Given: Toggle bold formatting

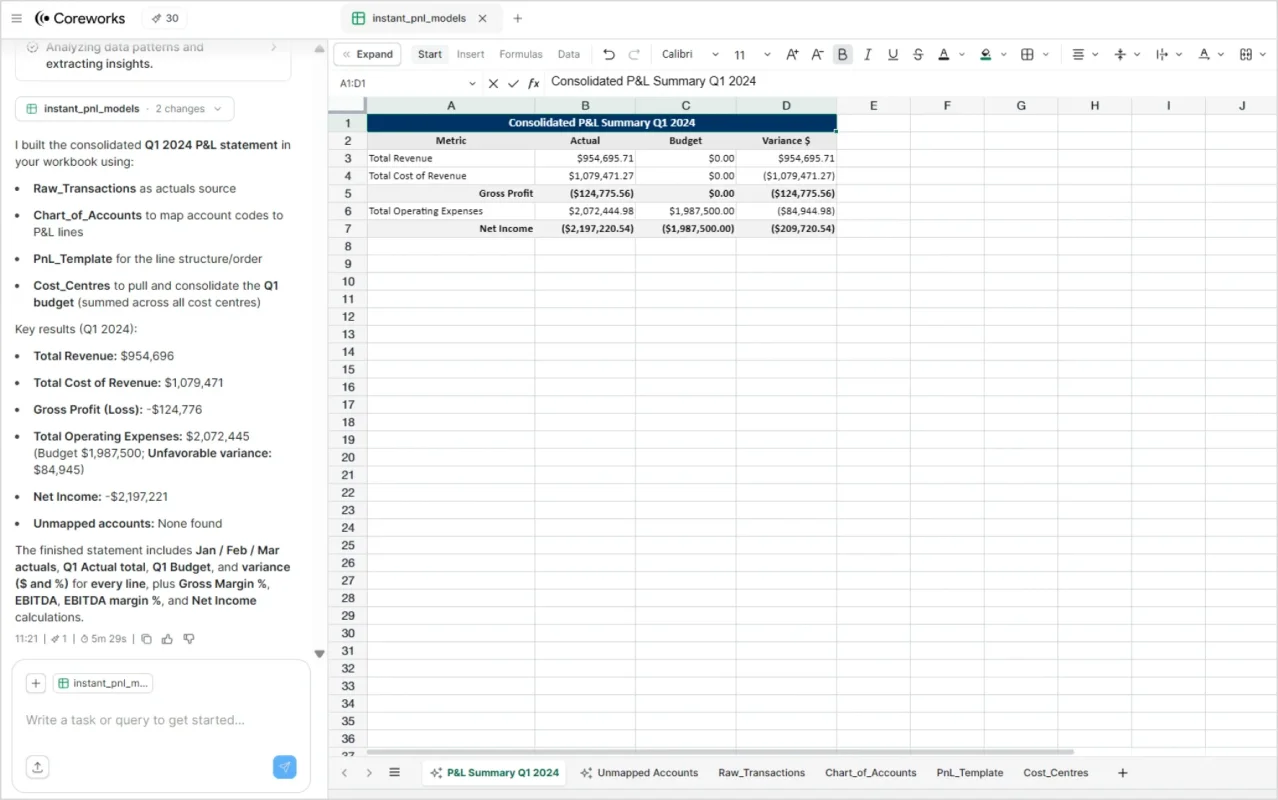Looking at the screenshot, I should [x=842, y=55].
